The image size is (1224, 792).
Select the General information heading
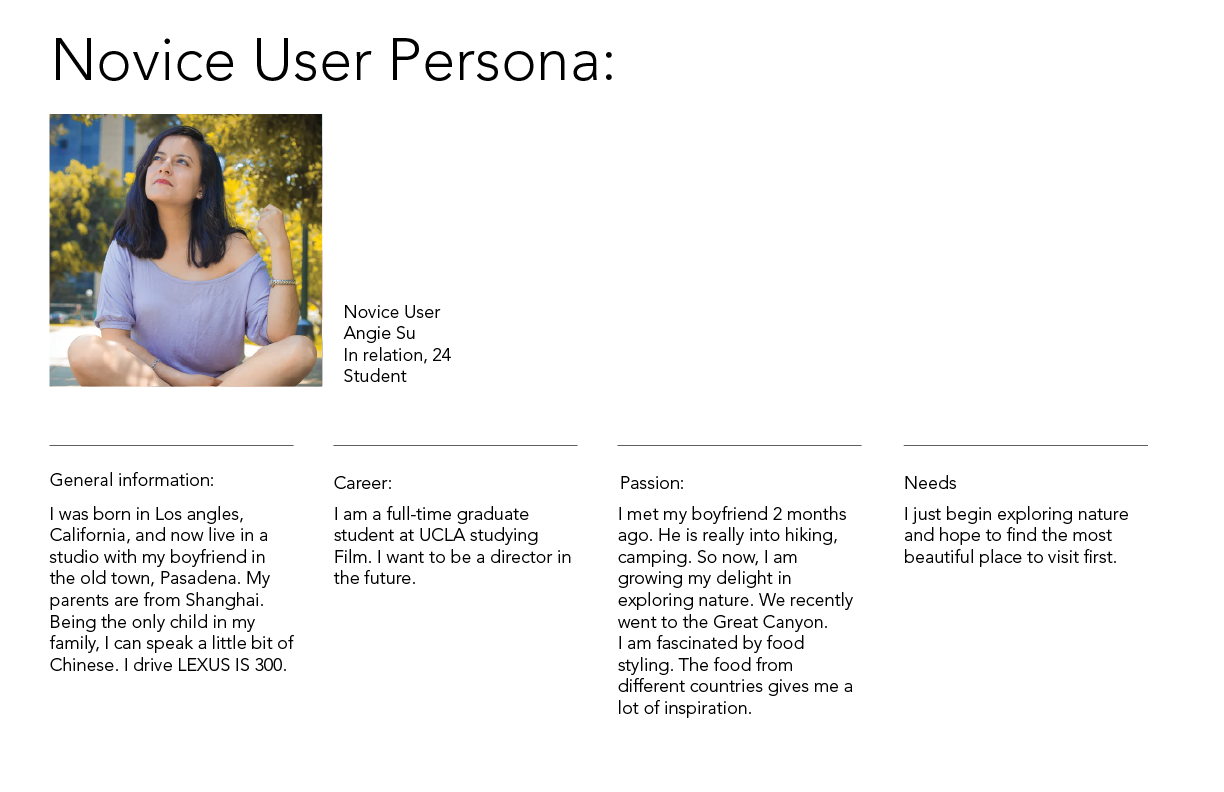coord(132,481)
